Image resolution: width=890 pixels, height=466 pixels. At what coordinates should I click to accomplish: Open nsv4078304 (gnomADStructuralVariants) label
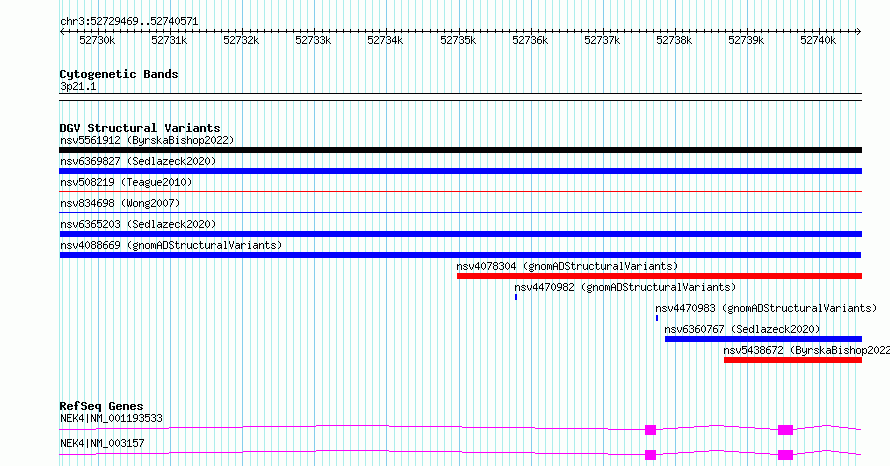(x=567, y=266)
